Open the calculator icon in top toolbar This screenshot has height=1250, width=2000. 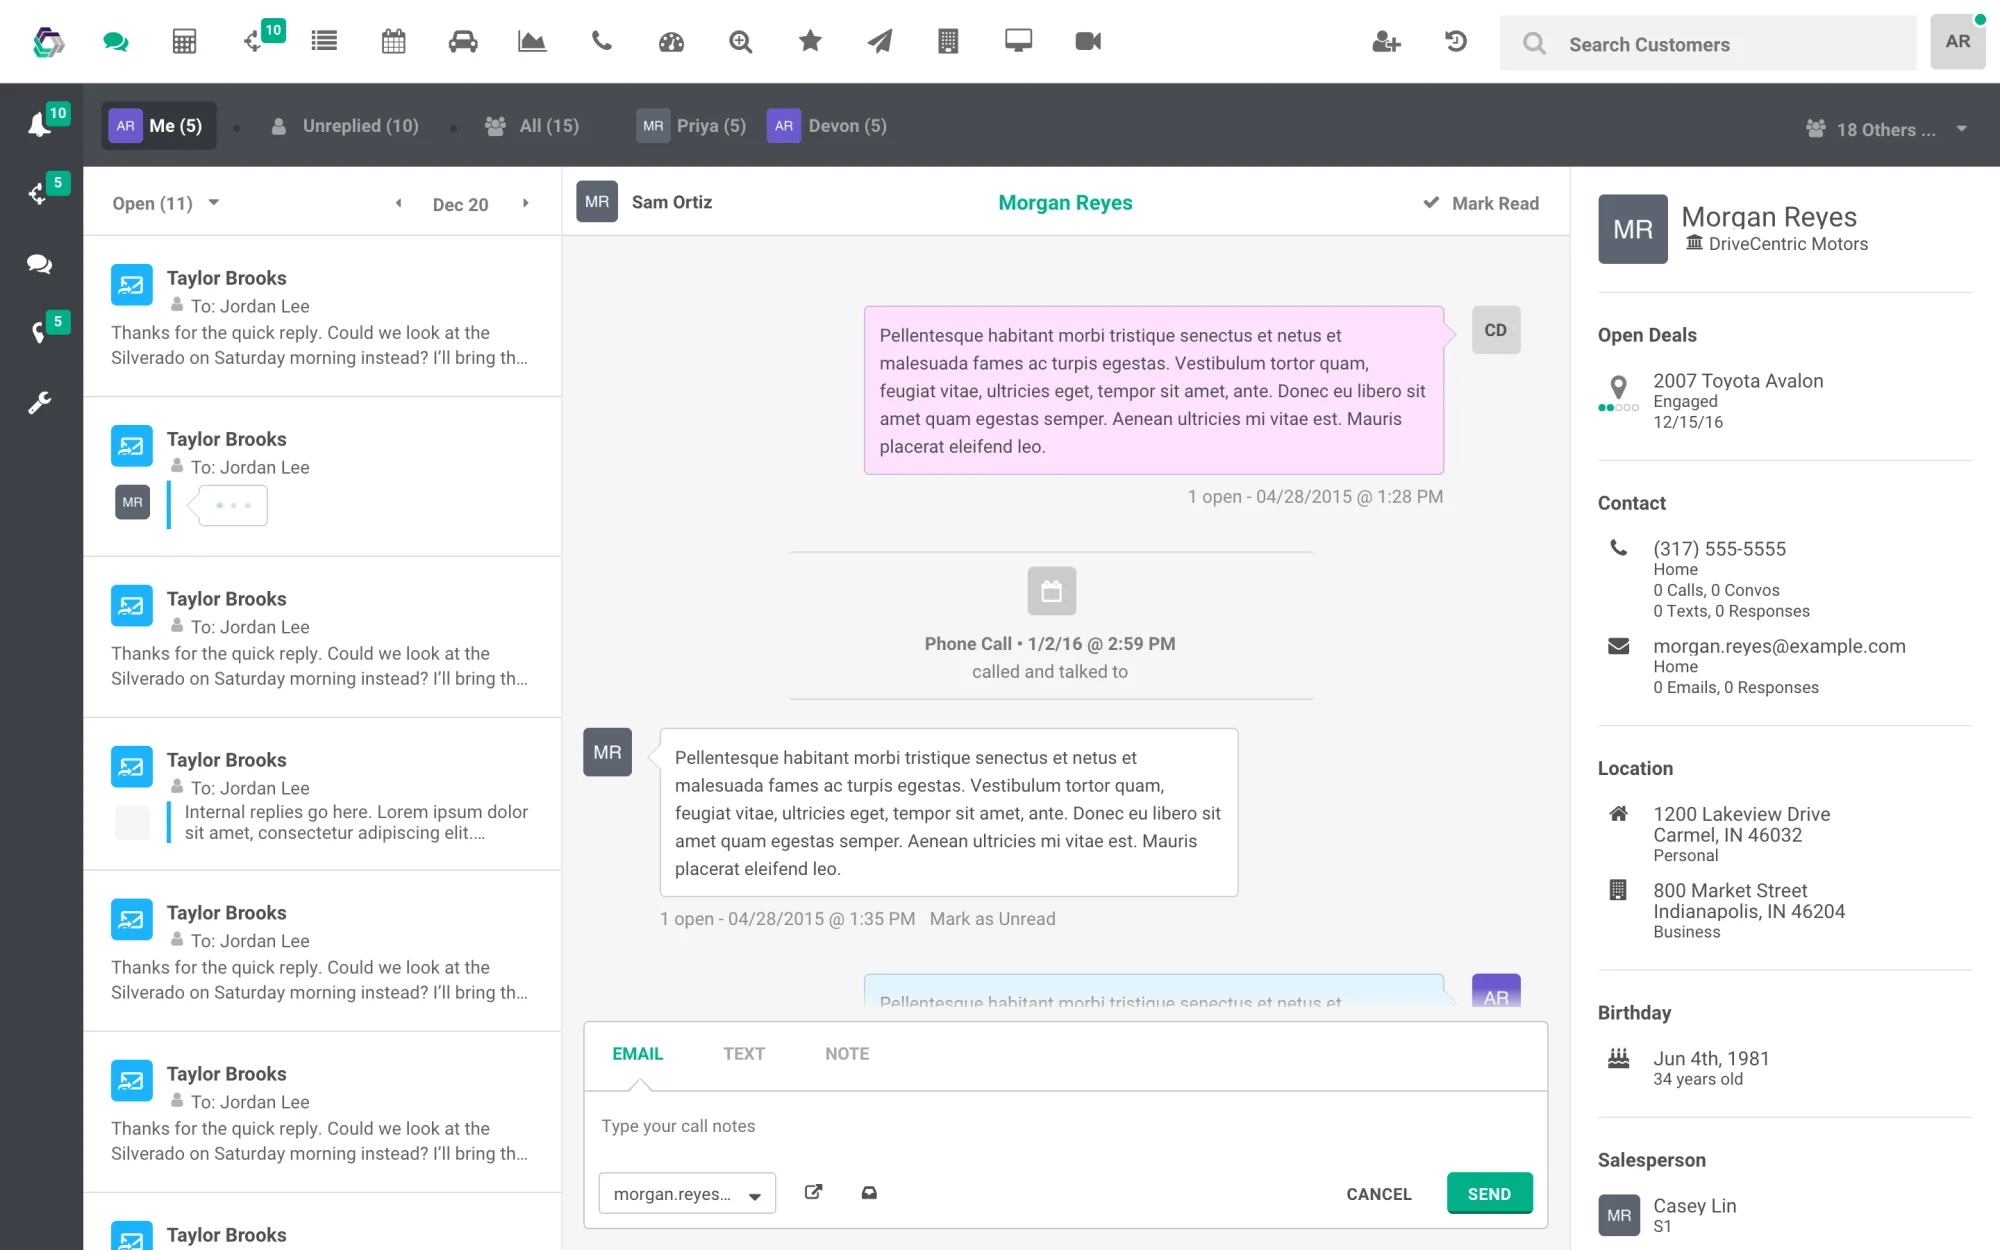(184, 42)
